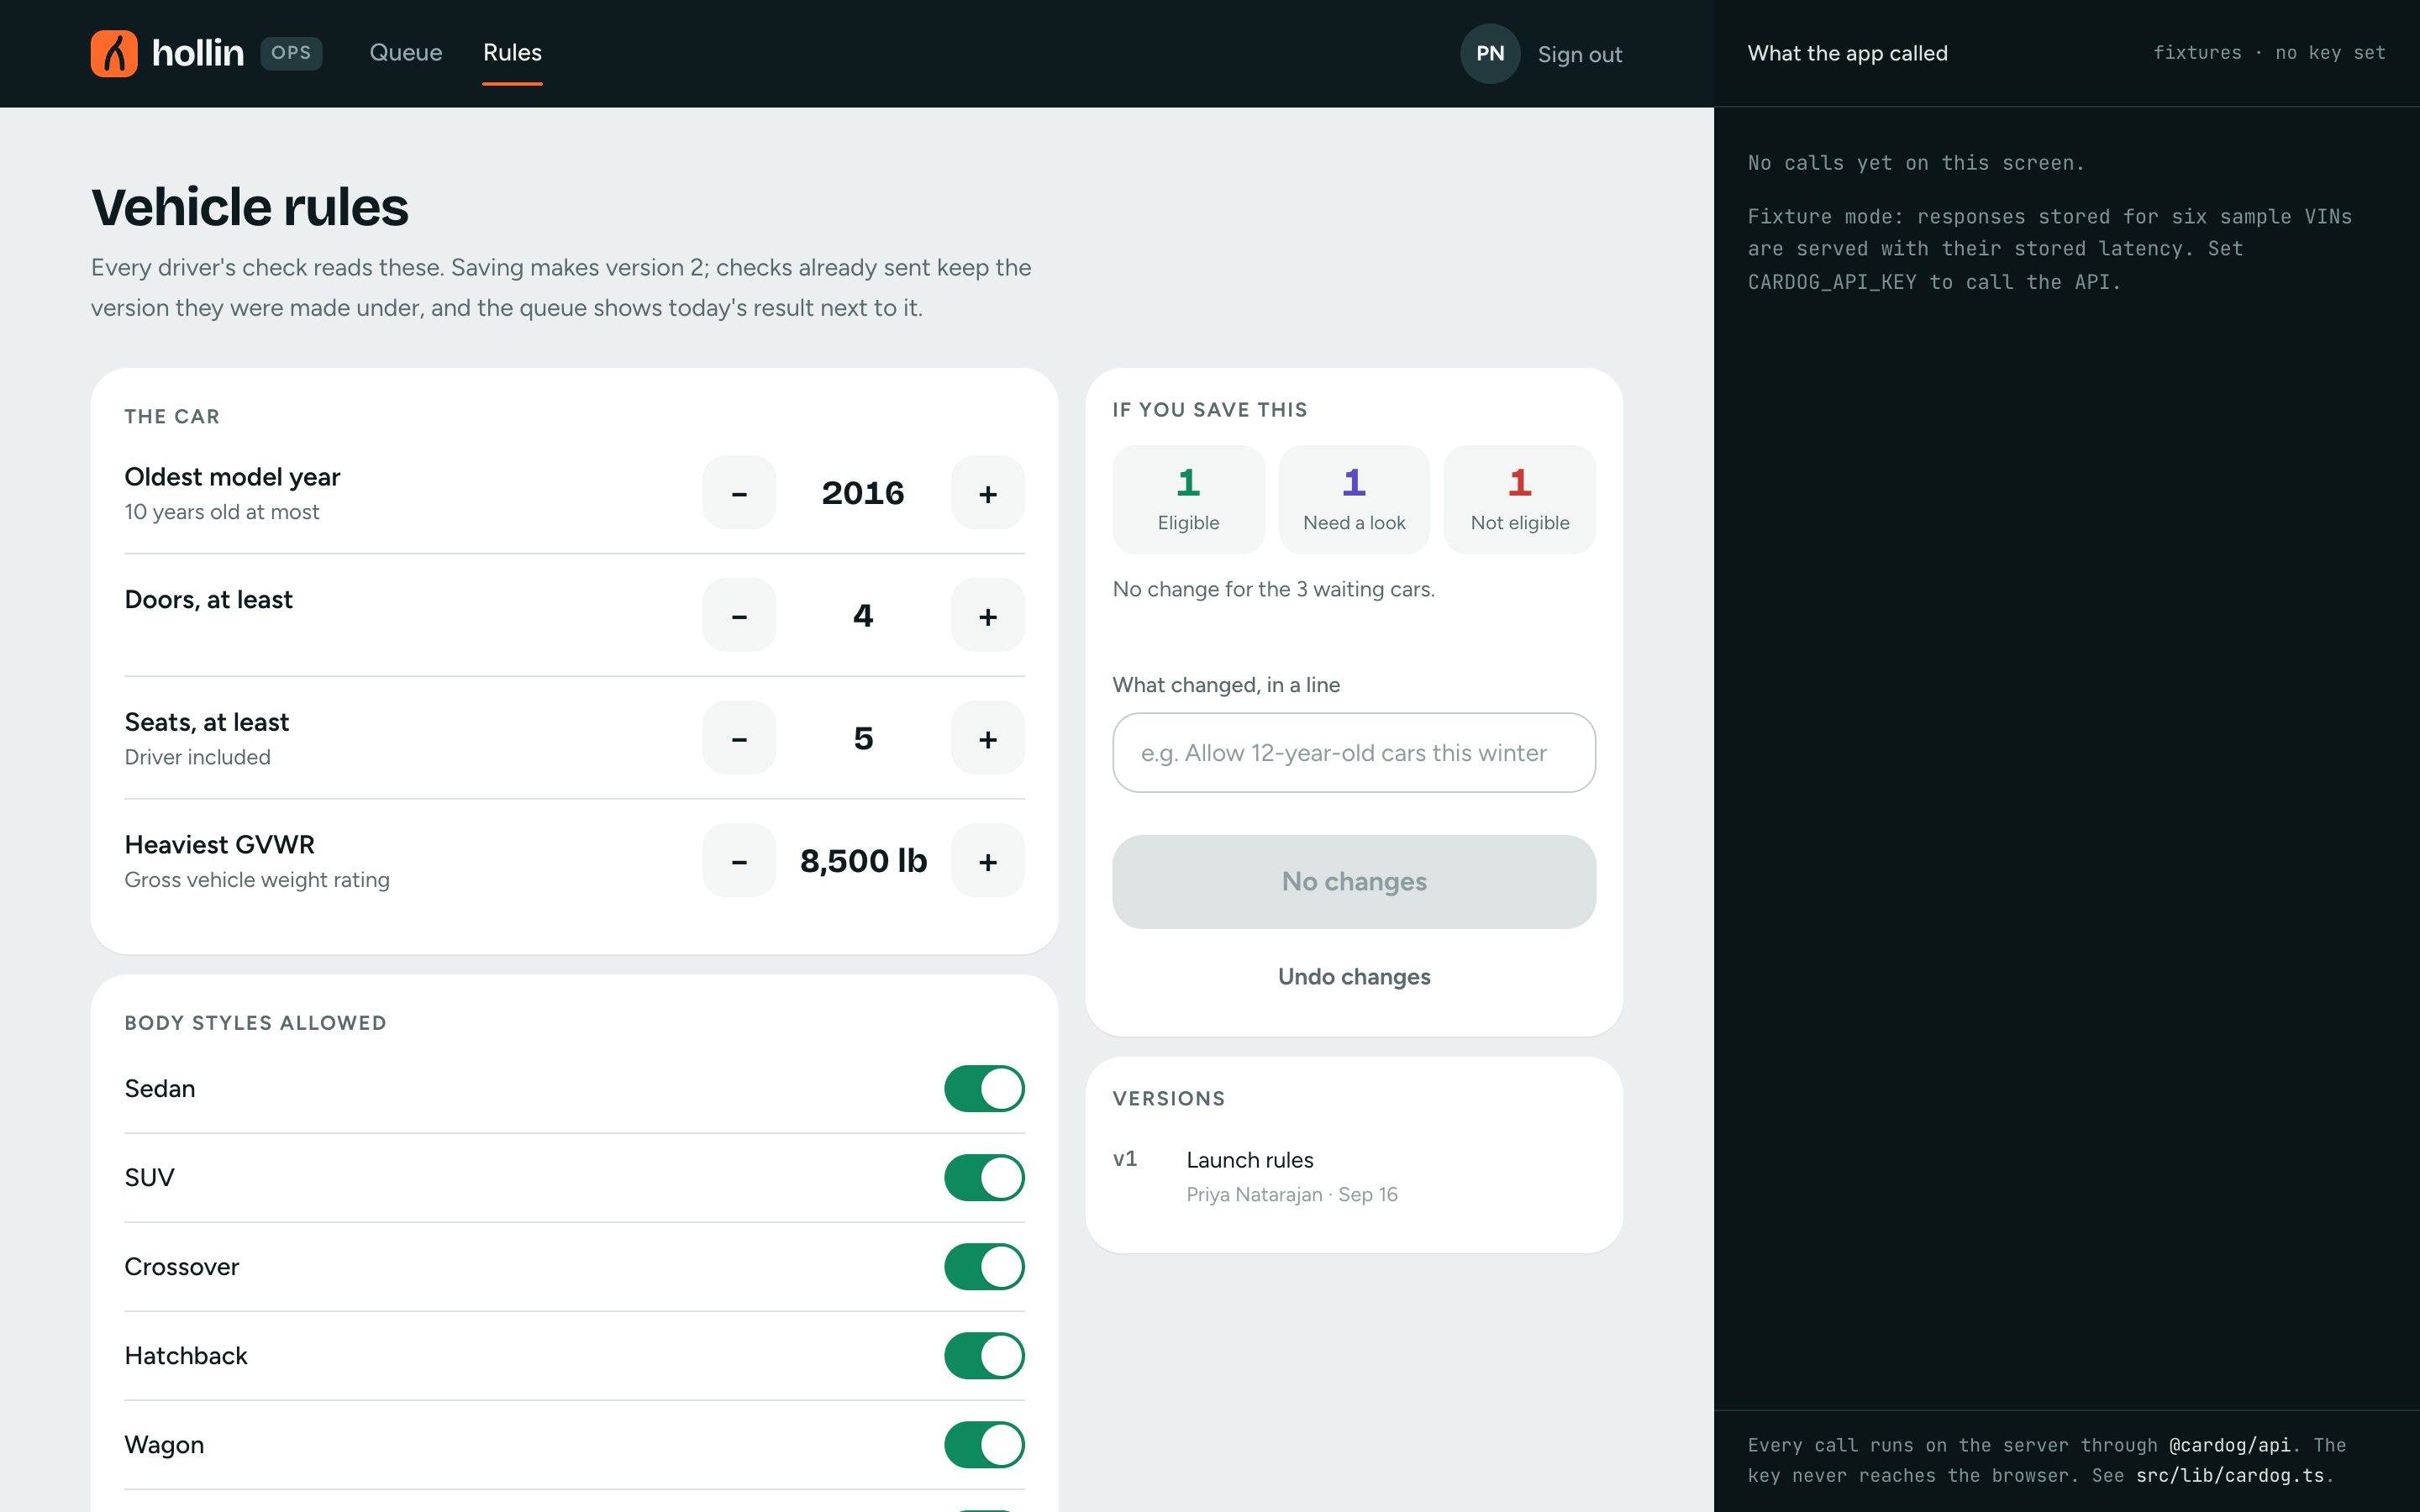Click the Sign out link
Image resolution: width=2420 pixels, height=1512 pixels.
click(1580, 55)
